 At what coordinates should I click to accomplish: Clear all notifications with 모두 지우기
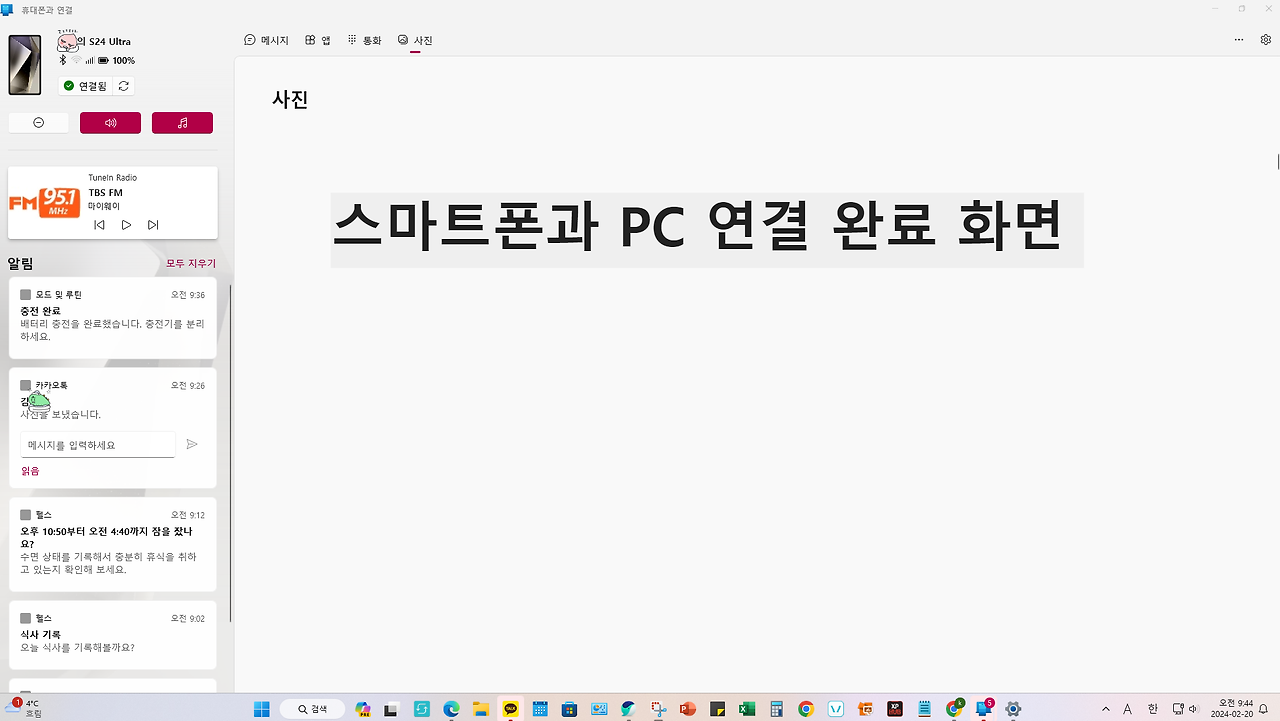tap(190, 262)
